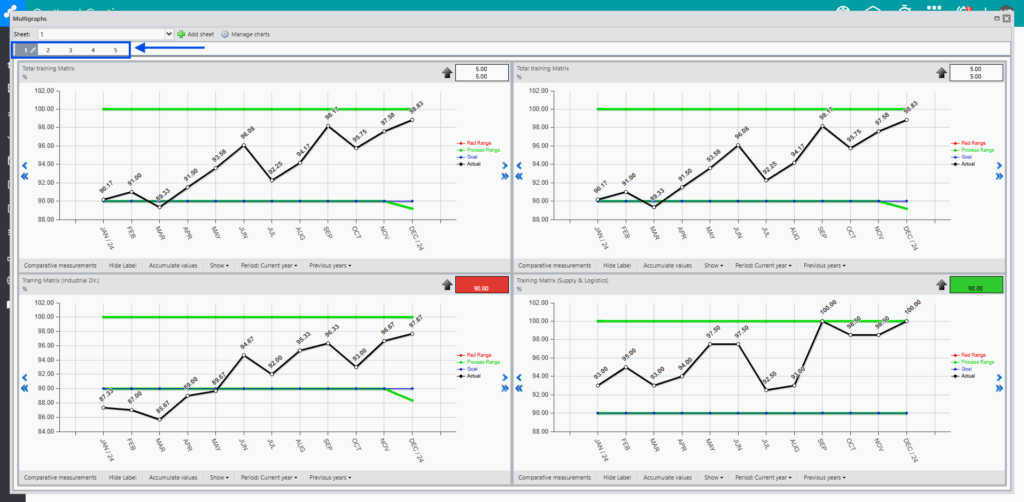Click the green Add sheet plus icon
The image size is (1024, 502).
tap(181, 34)
